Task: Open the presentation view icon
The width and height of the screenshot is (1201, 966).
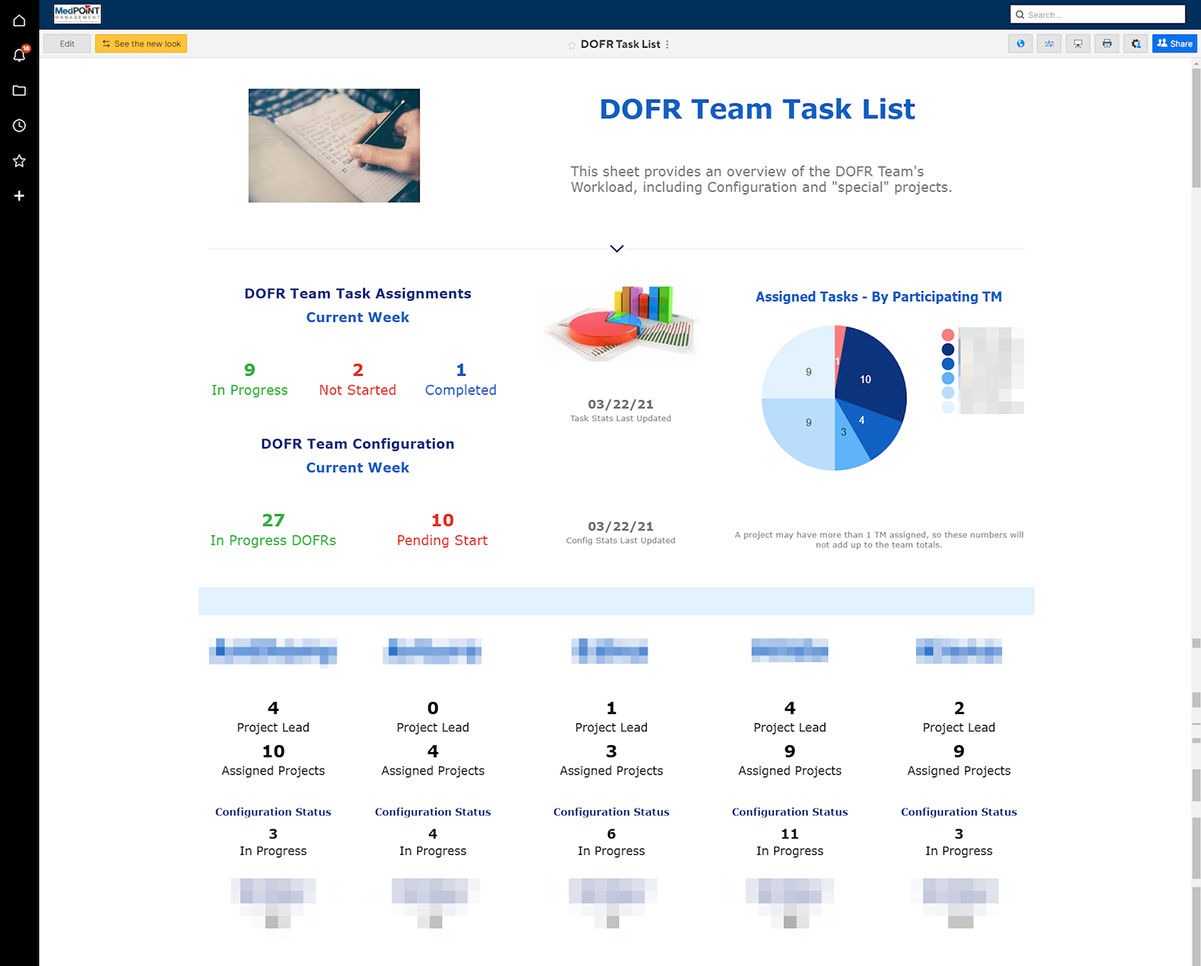Action: [1077, 44]
